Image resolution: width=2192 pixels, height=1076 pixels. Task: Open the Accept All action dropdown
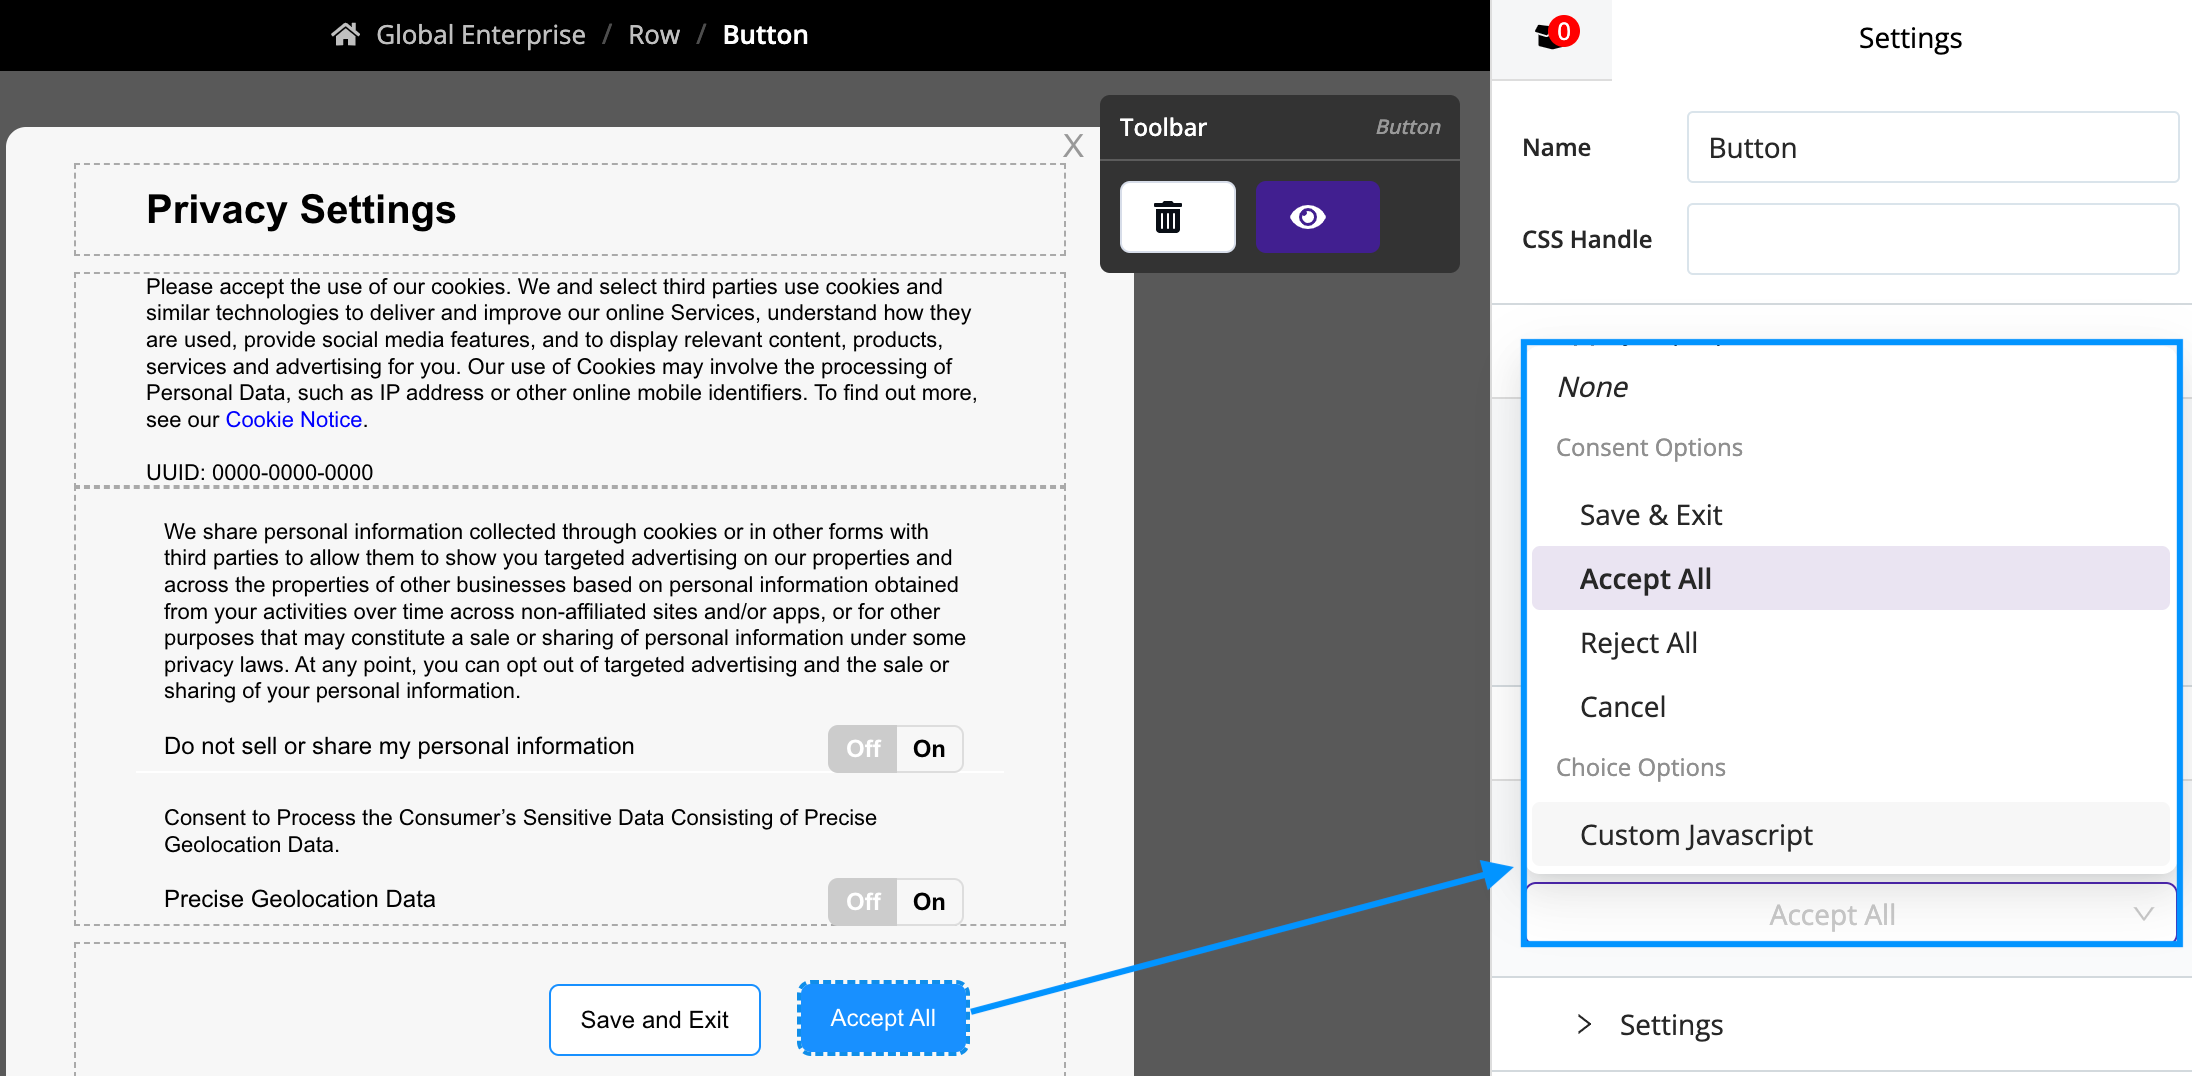[x=1850, y=913]
